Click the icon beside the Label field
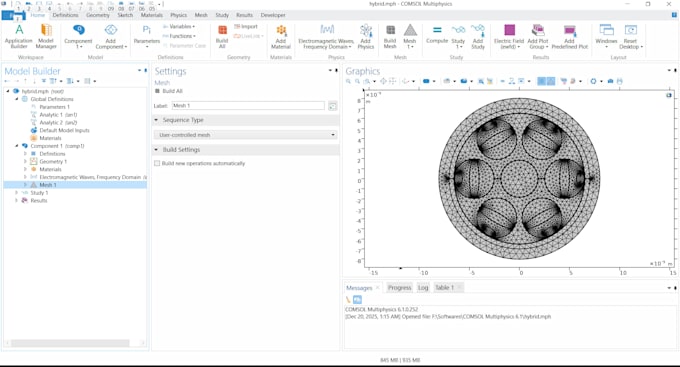The image size is (680, 367). (332, 106)
